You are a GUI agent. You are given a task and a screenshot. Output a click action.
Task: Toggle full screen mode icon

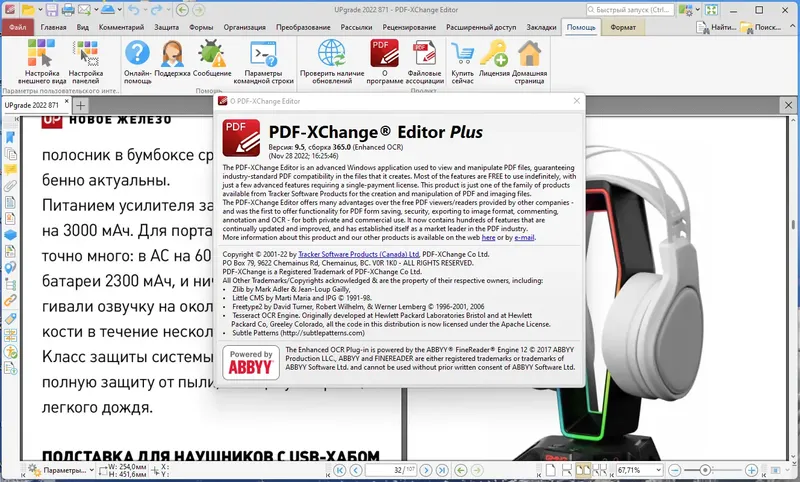(x=712, y=10)
